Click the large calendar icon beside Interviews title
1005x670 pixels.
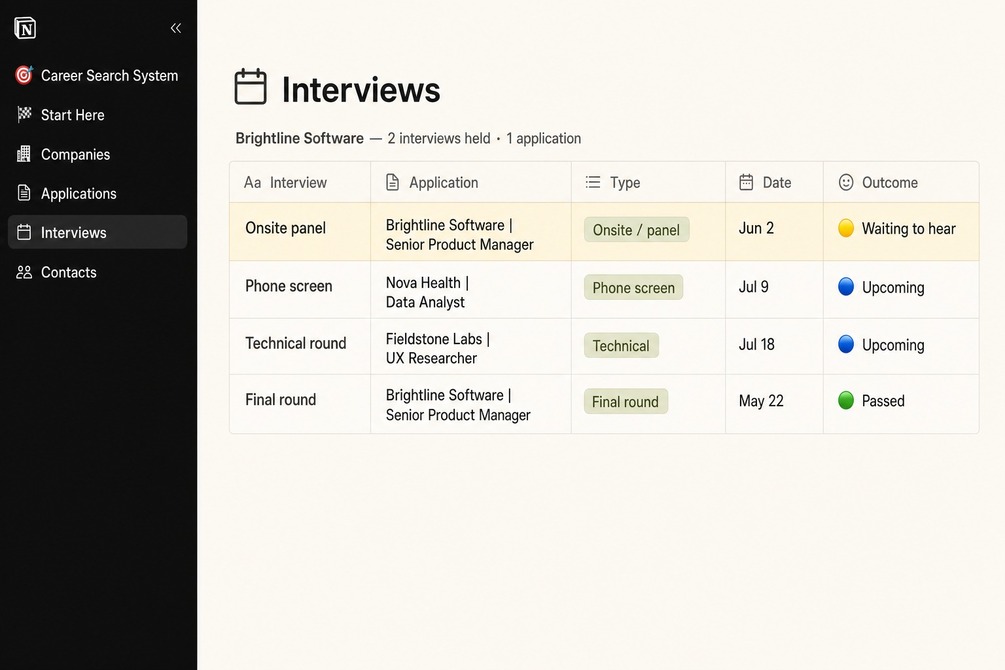(x=250, y=87)
